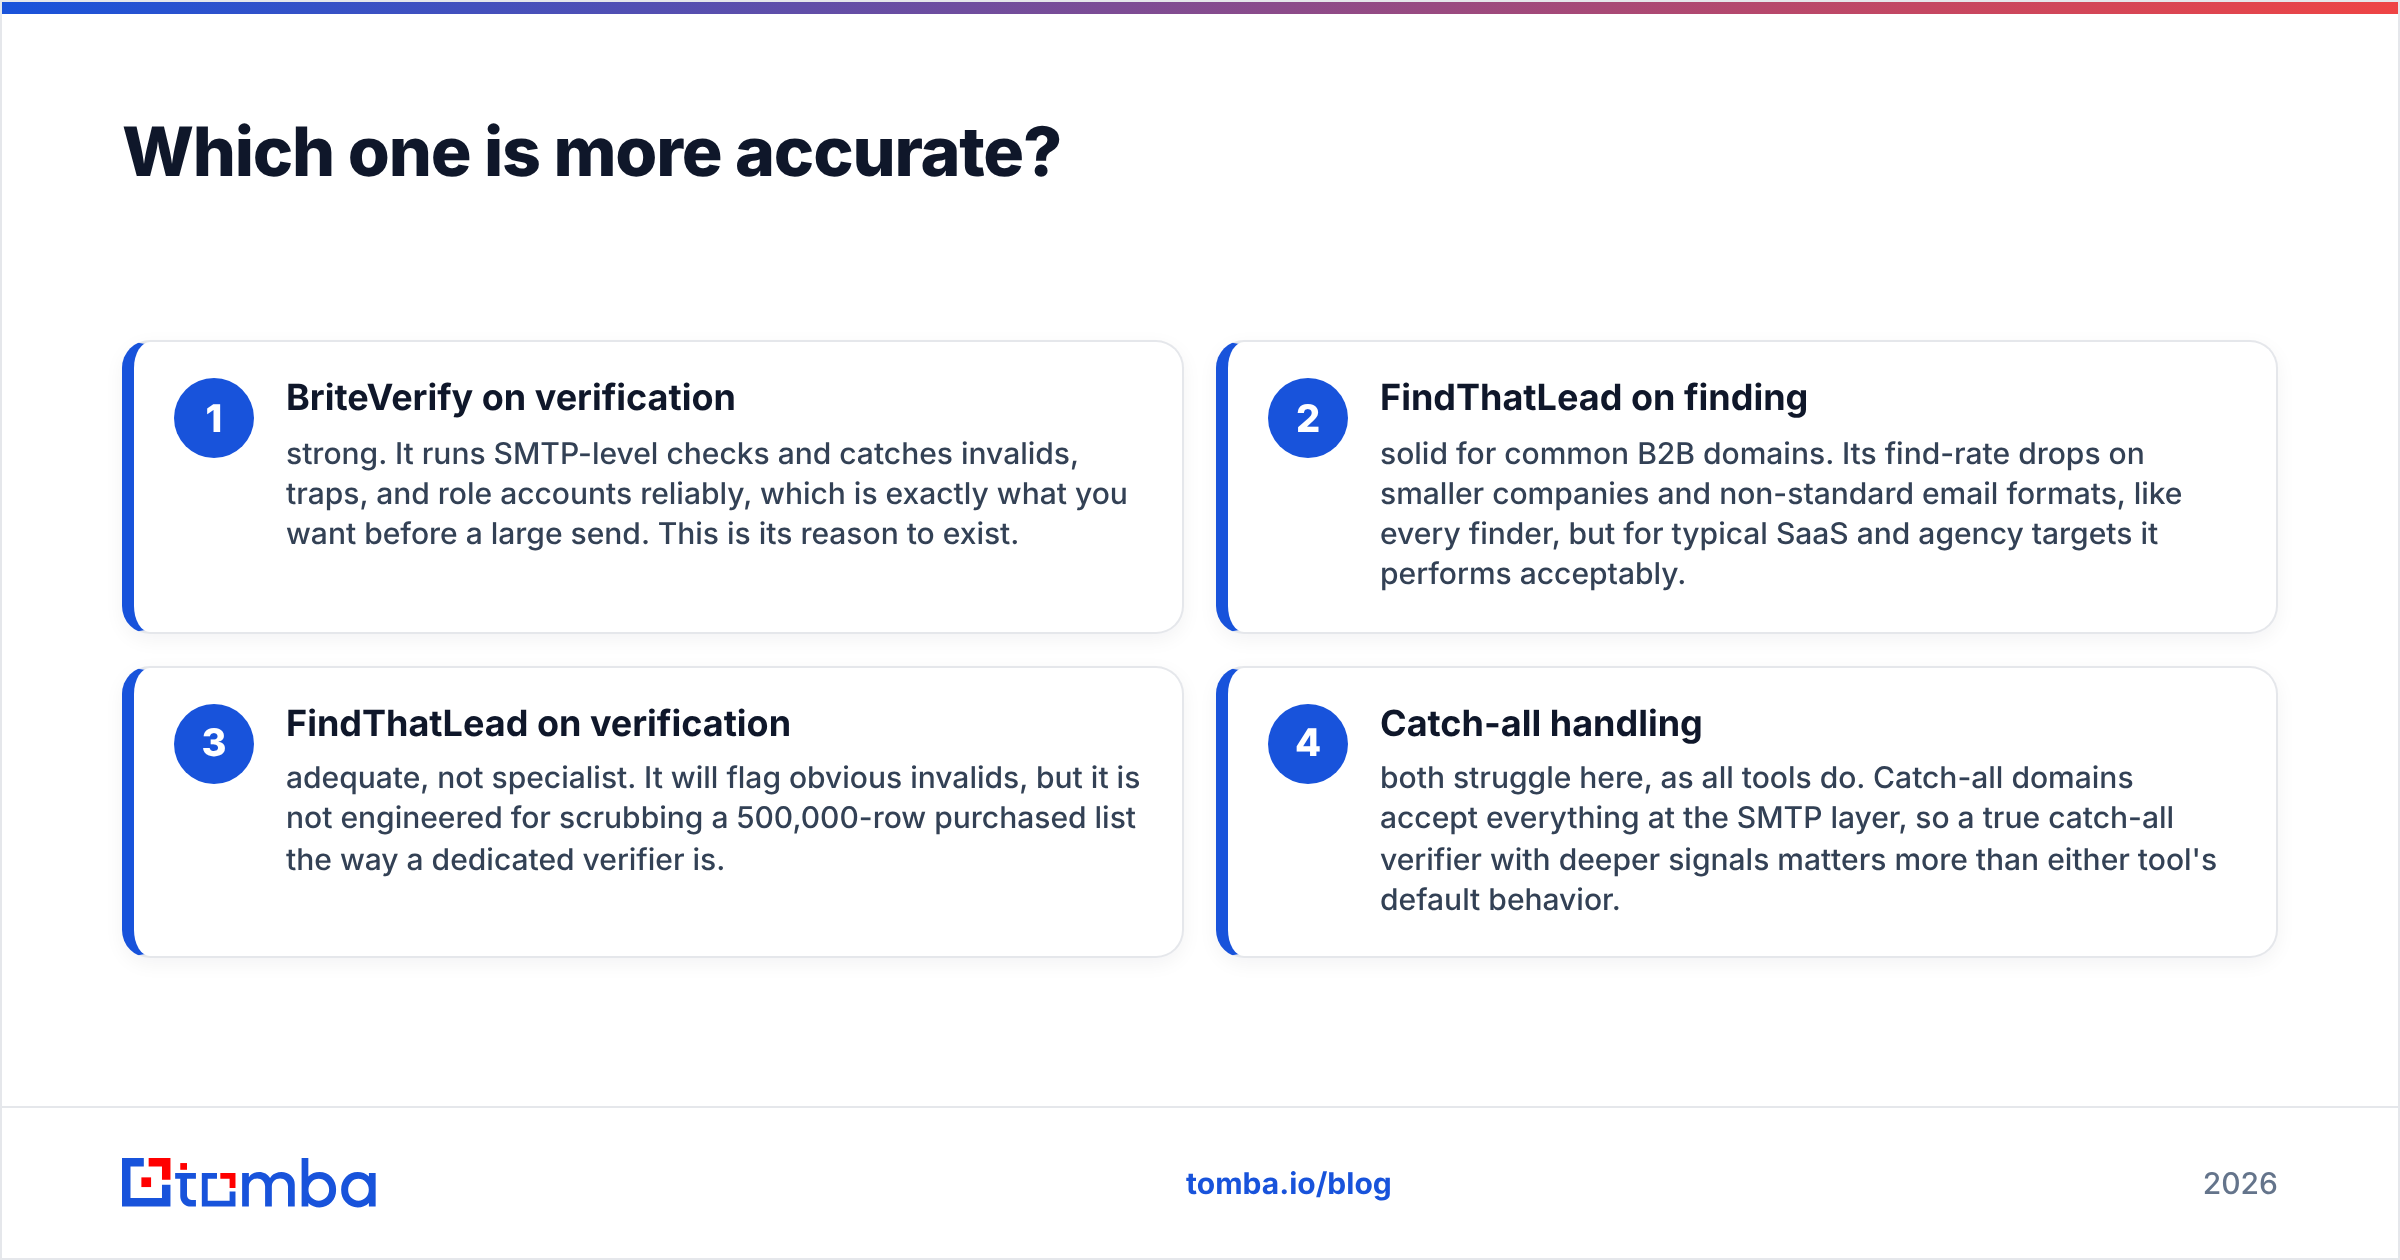This screenshot has width=2400, height=1260.
Task: Click the Tomba logo square icon
Action: coord(147,1183)
